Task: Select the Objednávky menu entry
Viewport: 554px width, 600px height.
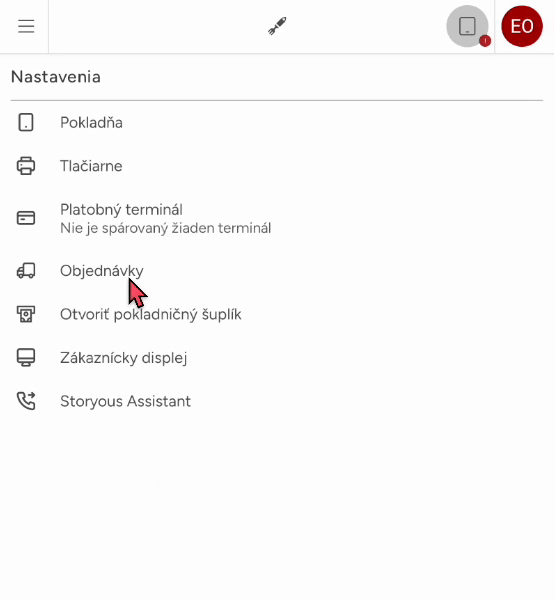Action: (x=277, y=271)
